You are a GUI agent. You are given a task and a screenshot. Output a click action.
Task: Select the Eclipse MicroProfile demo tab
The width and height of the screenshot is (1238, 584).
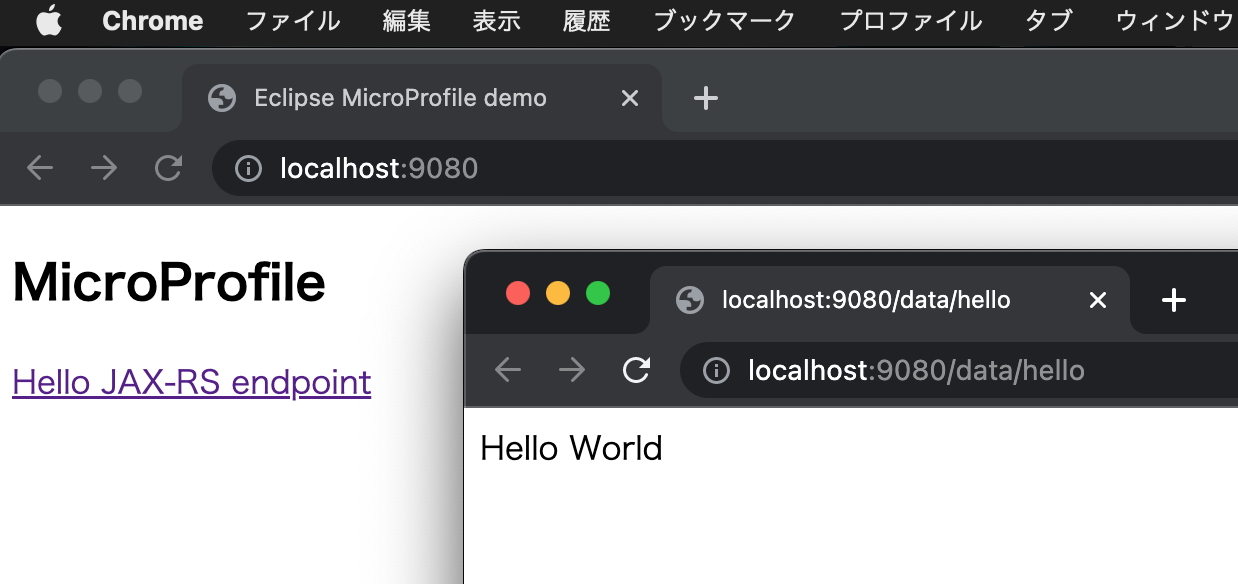click(422, 98)
